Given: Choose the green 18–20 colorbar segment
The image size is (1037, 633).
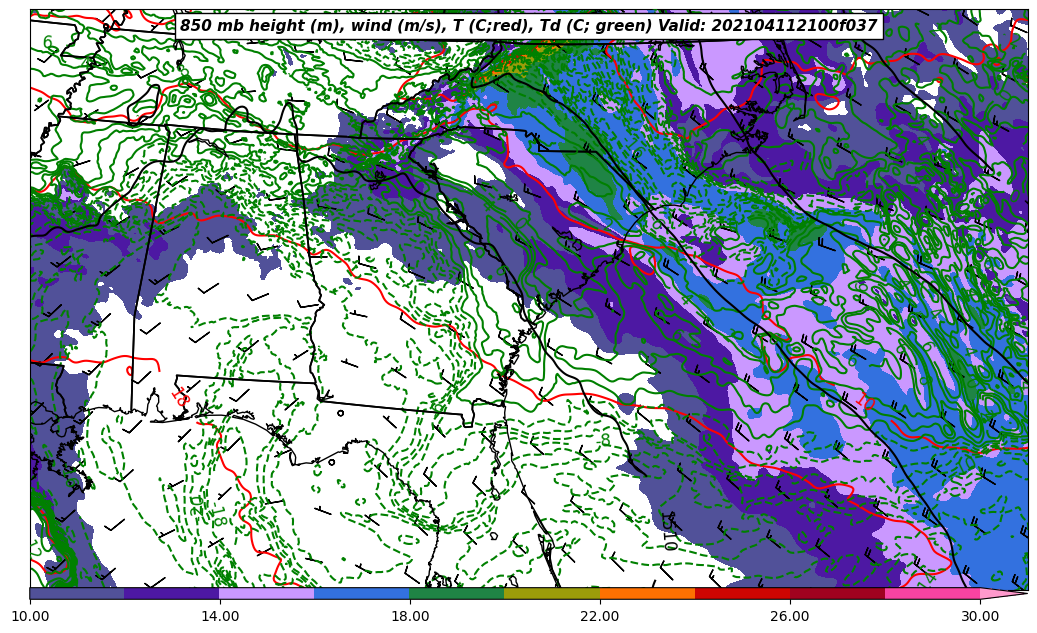Looking at the screenshot, I should click(x=457, y=593).
